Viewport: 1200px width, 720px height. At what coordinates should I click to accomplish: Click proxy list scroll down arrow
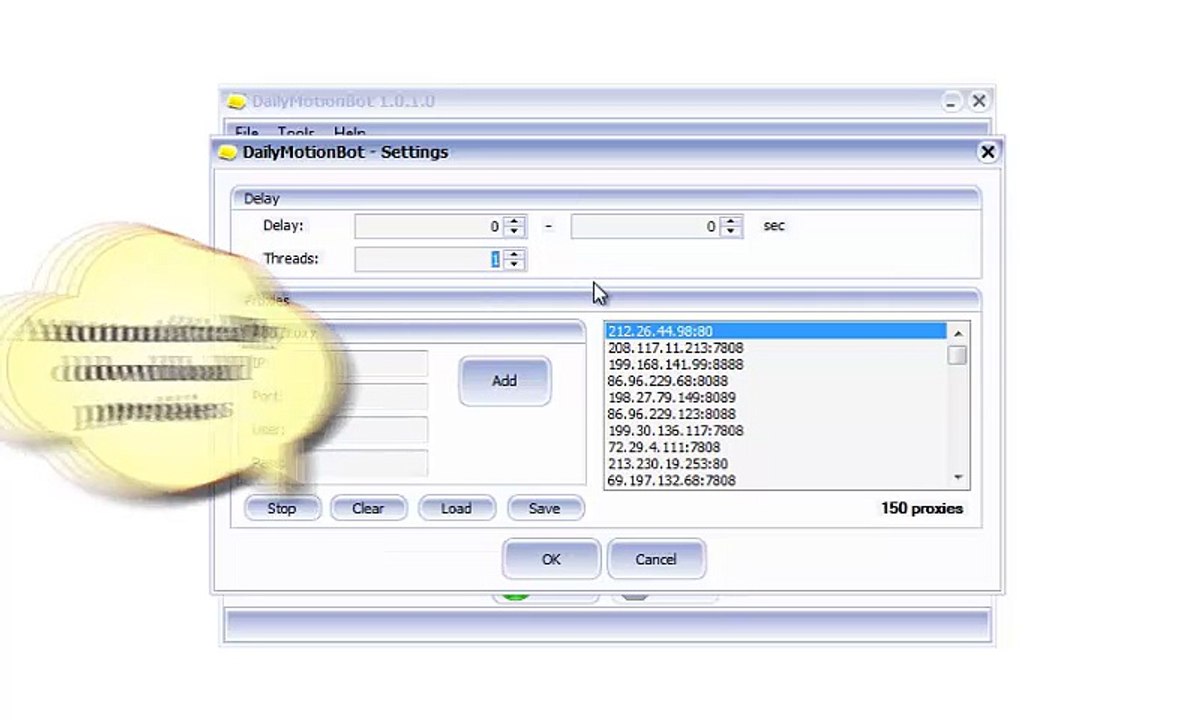point(958,477)
